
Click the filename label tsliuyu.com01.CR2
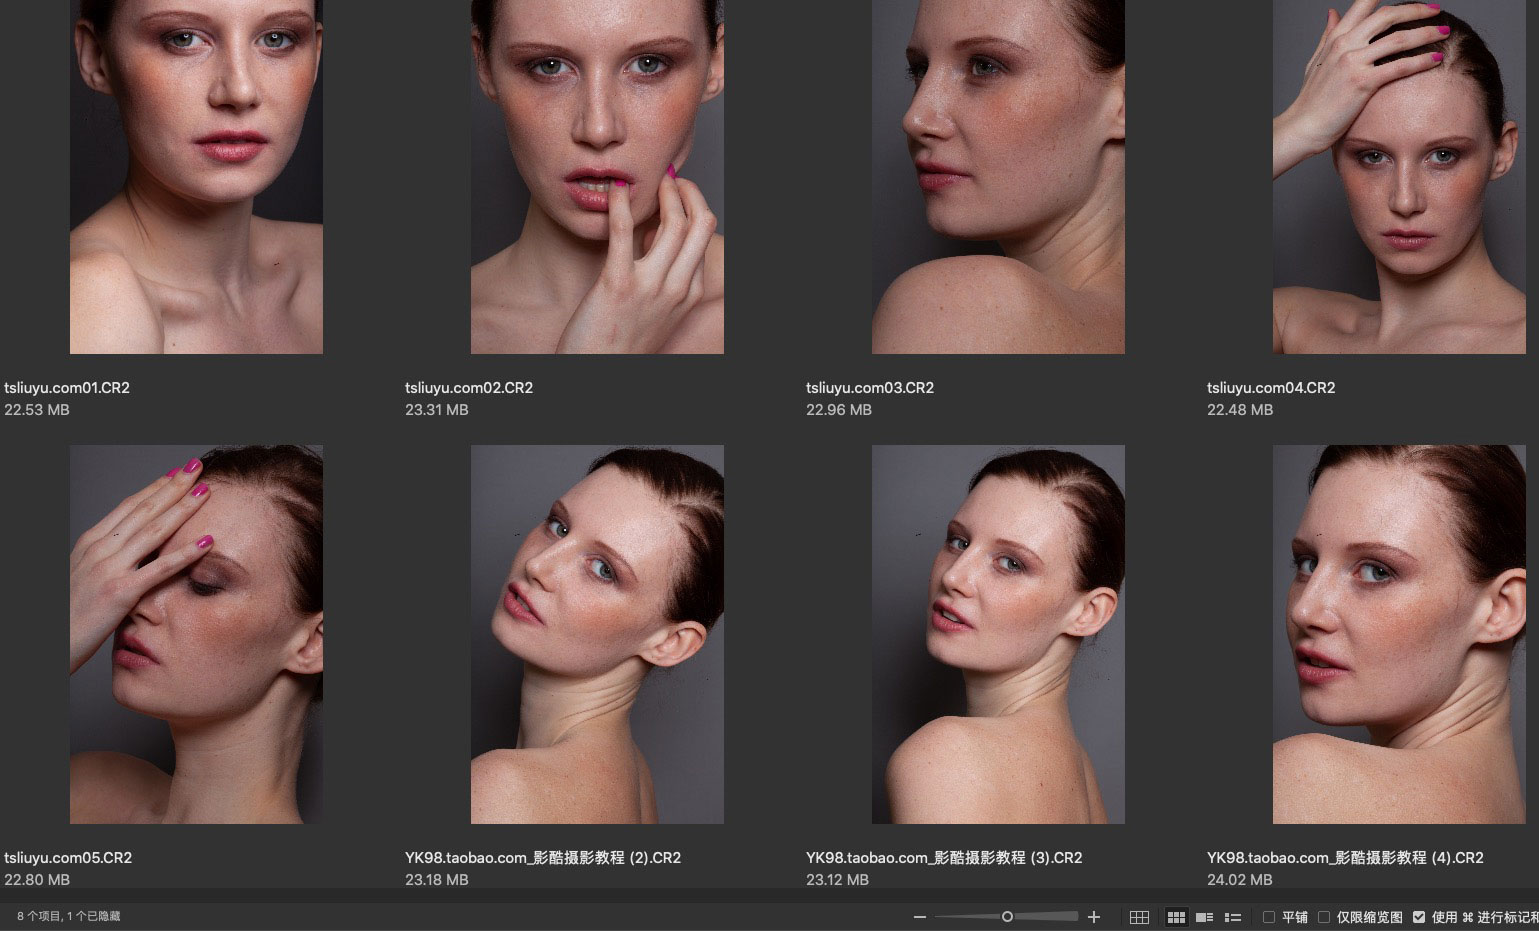pos(67,388)
